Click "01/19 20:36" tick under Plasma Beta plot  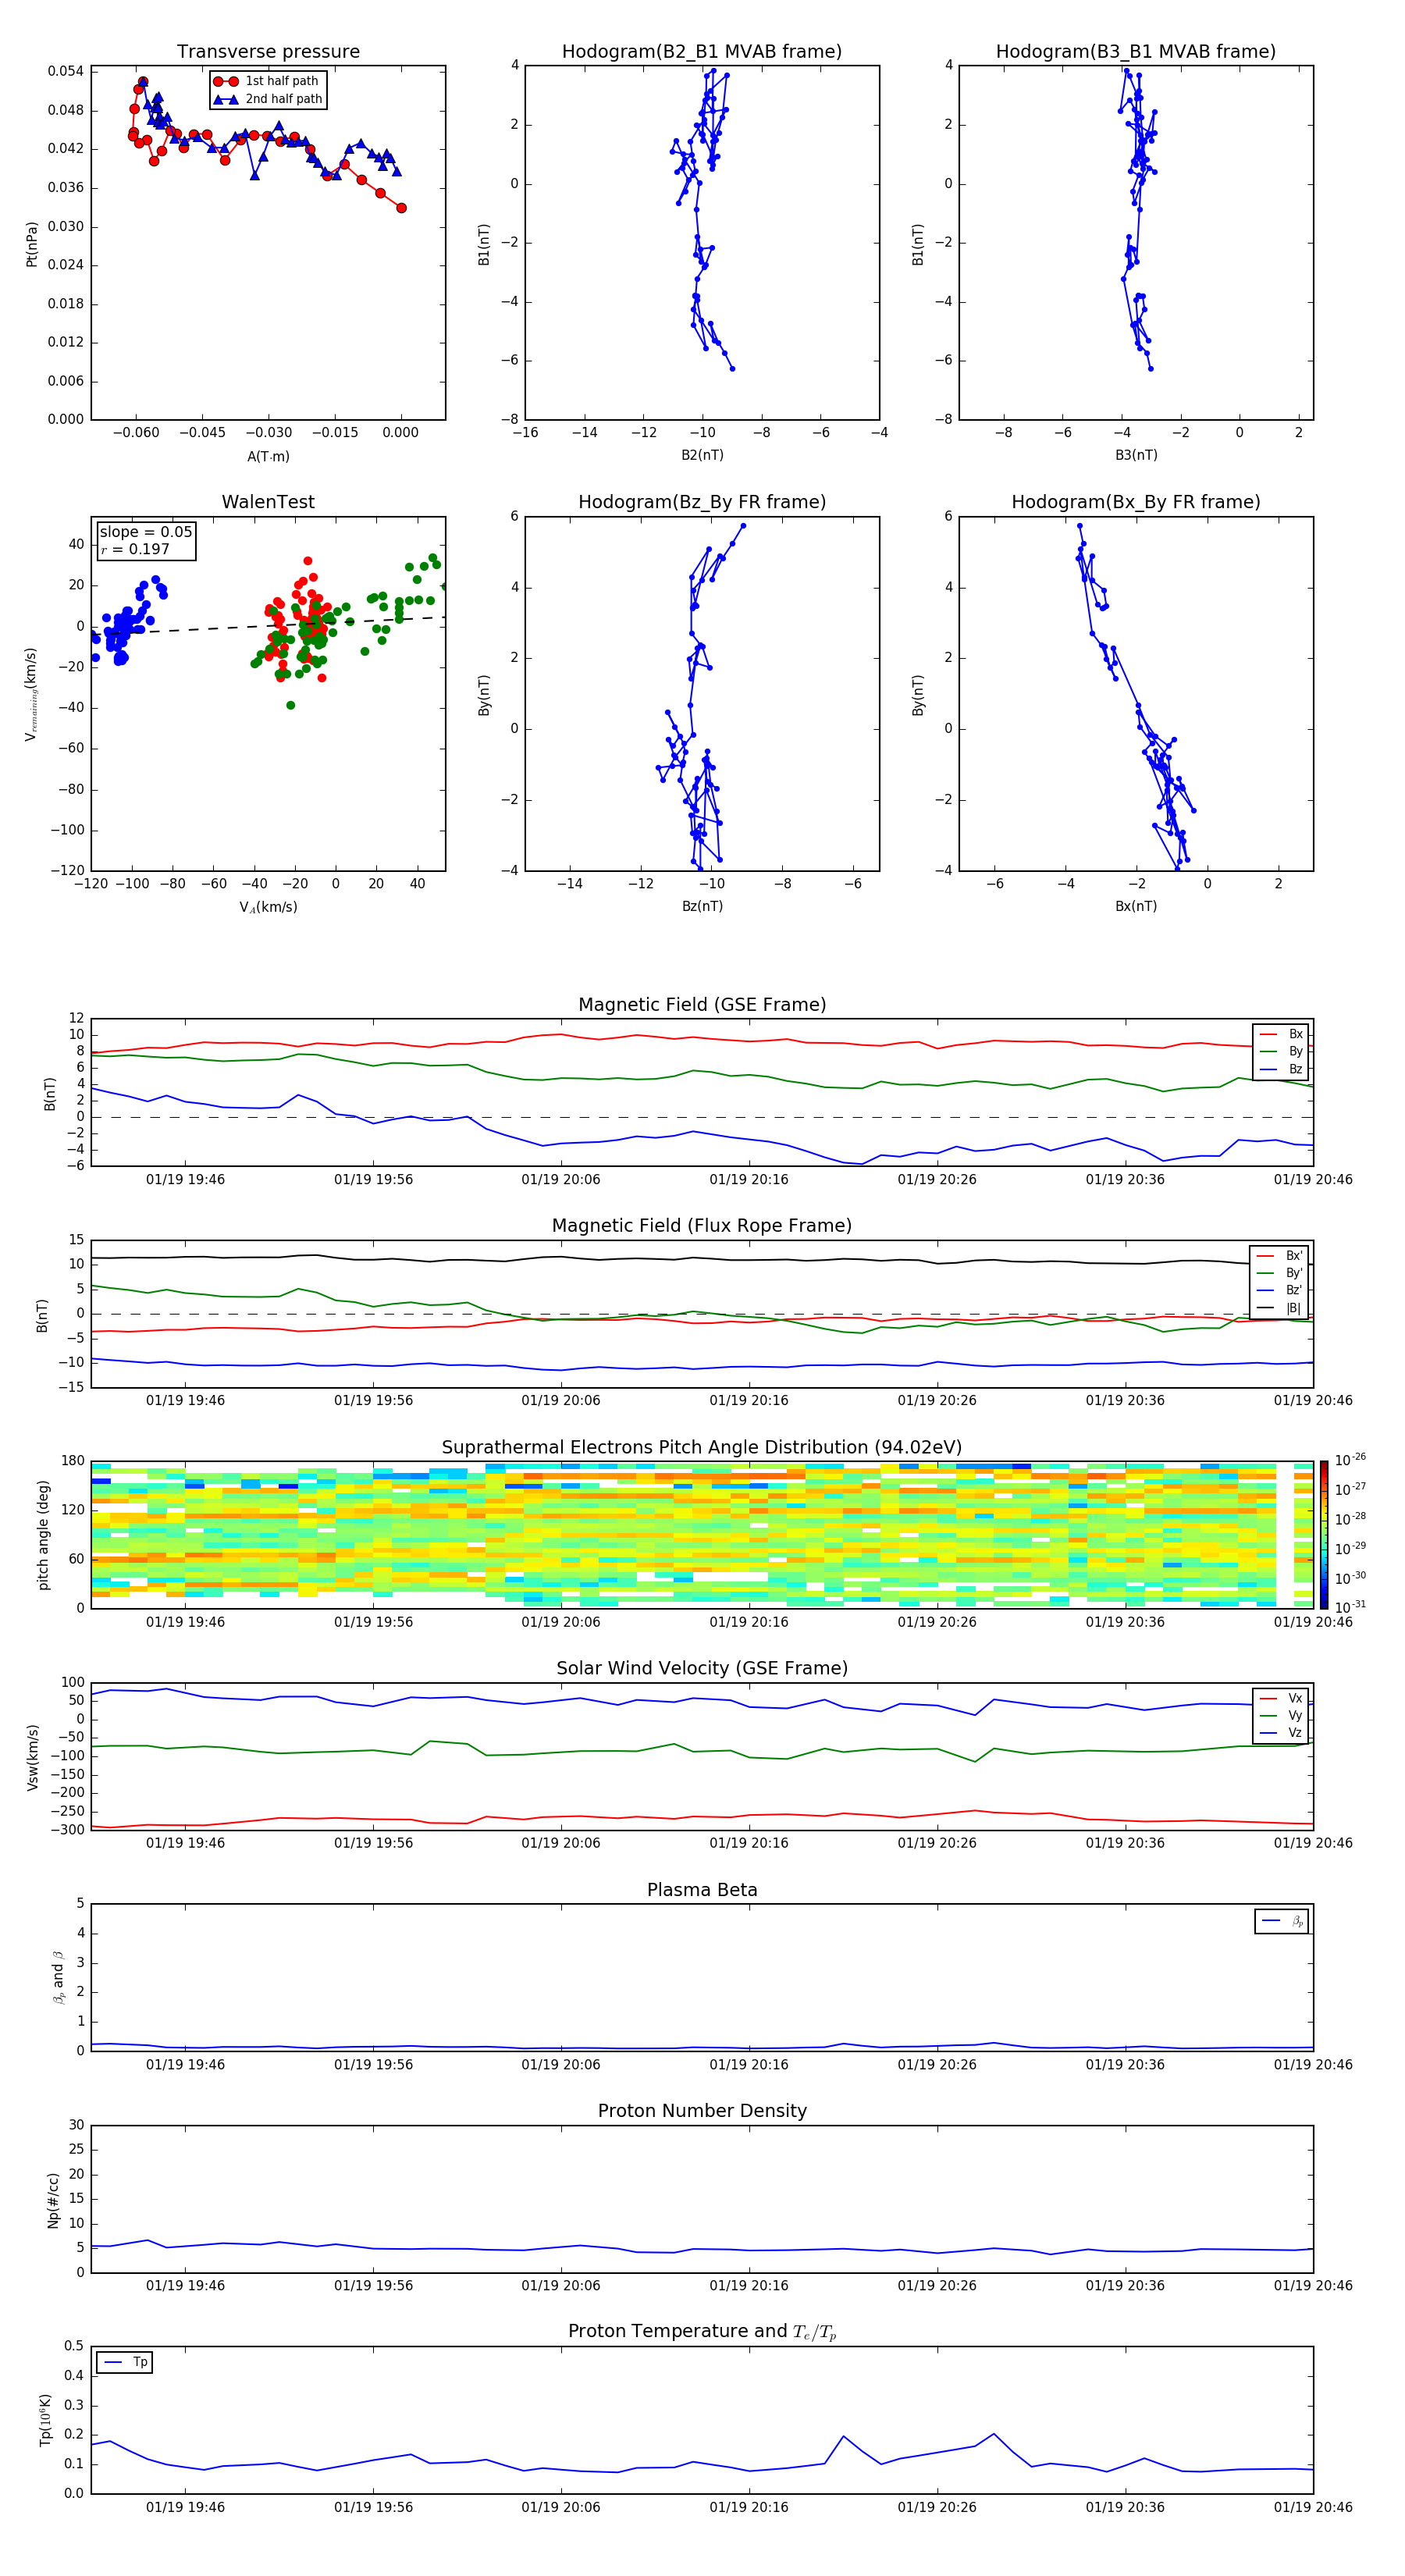(x=1125, y=2064)
